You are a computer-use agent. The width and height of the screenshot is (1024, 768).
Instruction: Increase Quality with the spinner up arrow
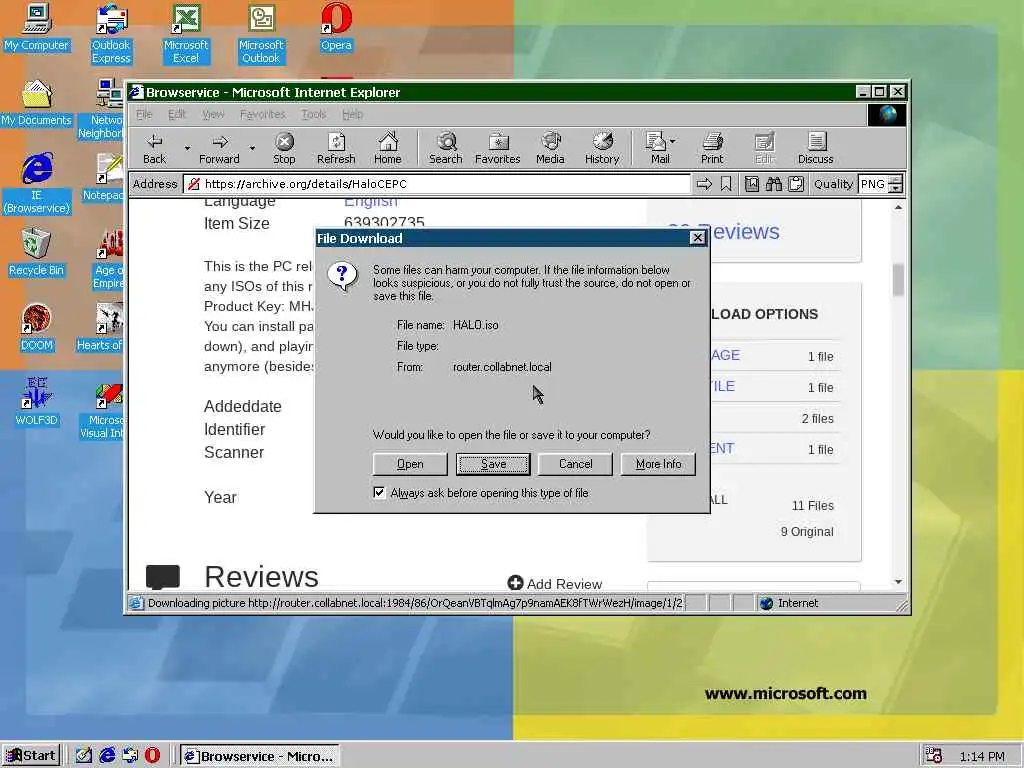(x=896, y=180)
